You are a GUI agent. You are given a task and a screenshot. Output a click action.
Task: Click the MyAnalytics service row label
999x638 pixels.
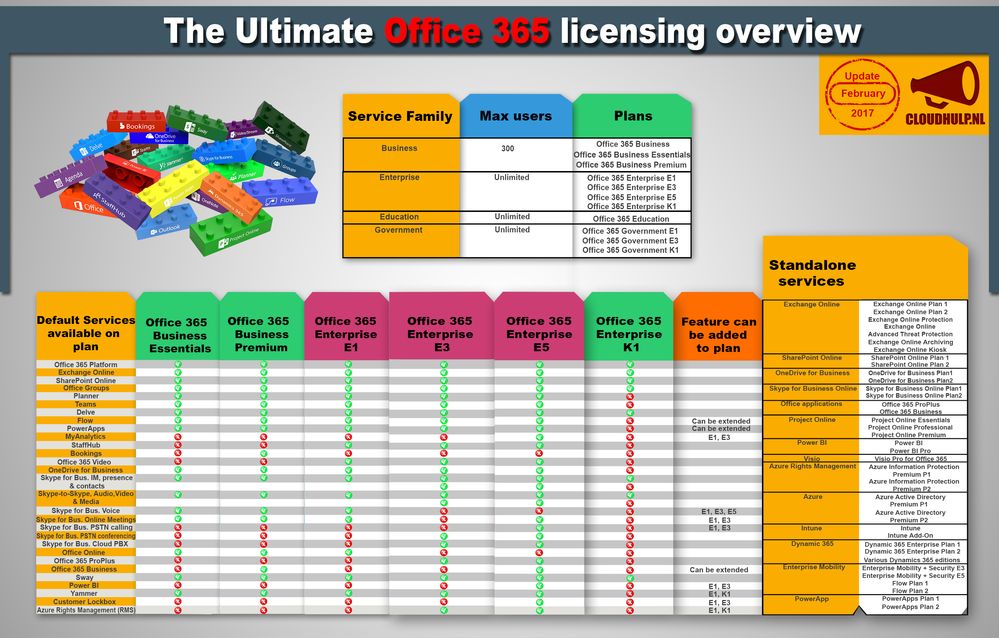(x=85, y=437)
